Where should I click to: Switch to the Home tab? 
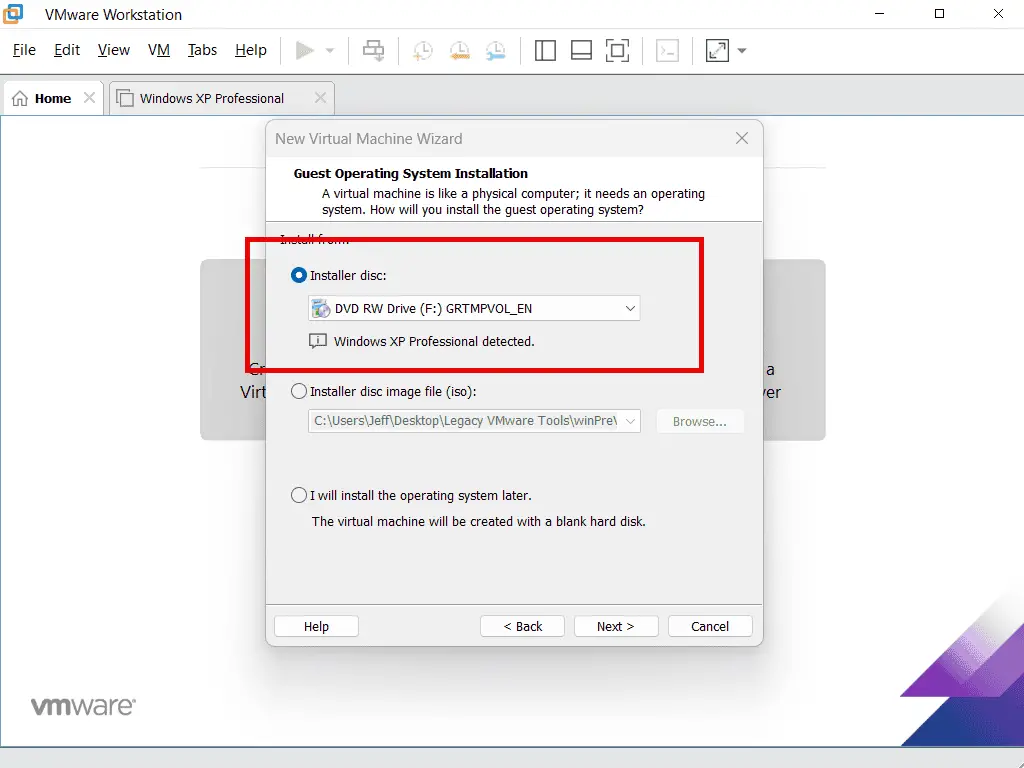53,99
